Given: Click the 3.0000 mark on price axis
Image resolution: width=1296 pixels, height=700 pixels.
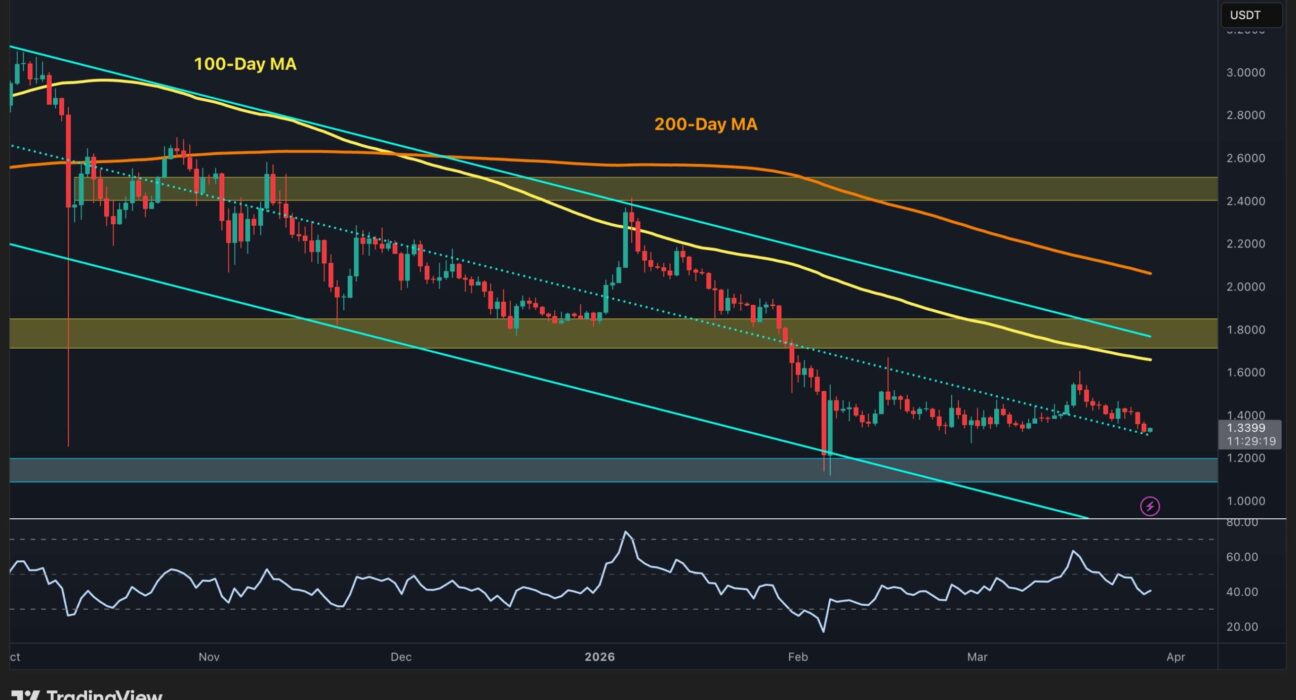Looking at the screenshot, I should (x=1249, y=73).
